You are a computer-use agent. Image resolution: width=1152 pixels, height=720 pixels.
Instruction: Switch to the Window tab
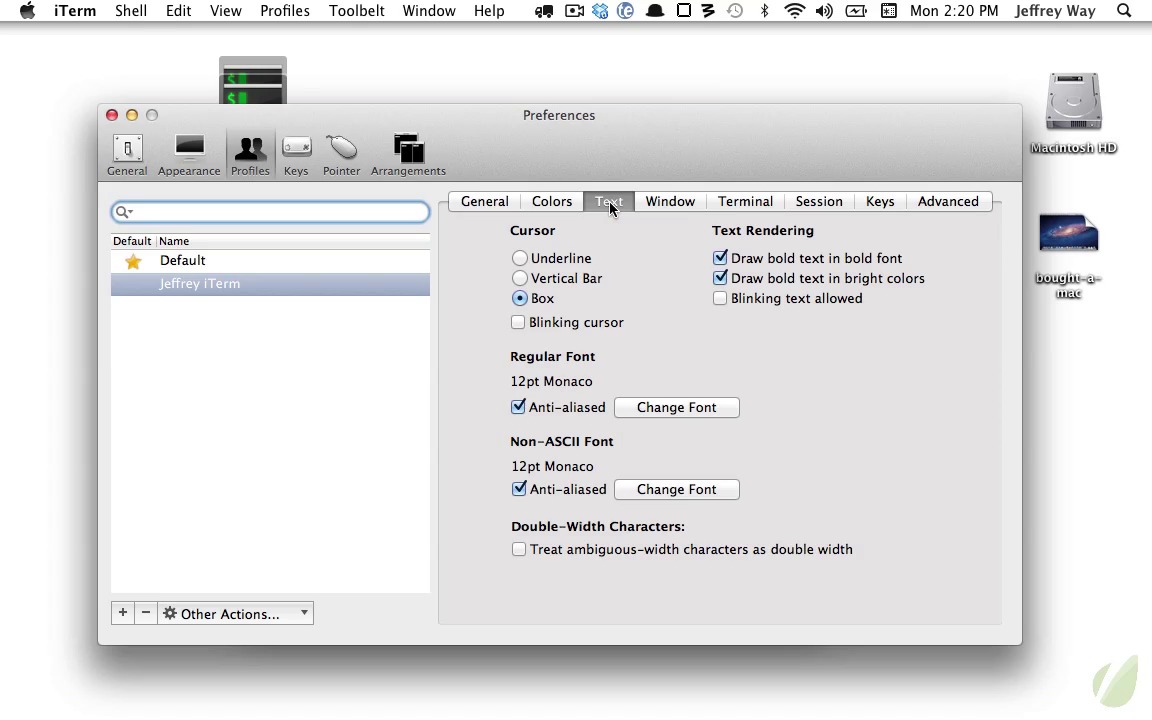[x=670, y=201]
